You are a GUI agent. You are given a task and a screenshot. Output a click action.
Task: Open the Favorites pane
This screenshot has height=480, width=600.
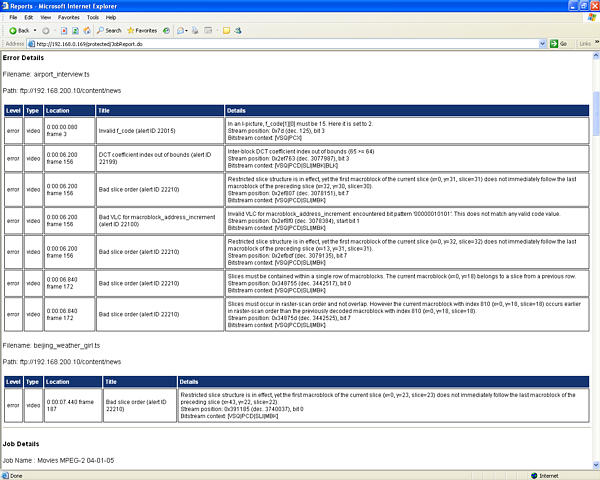coord(141,30)
